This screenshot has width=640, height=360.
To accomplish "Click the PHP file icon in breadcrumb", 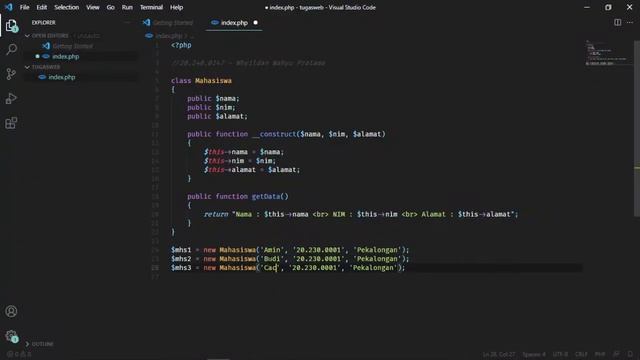I will point(149,36).
